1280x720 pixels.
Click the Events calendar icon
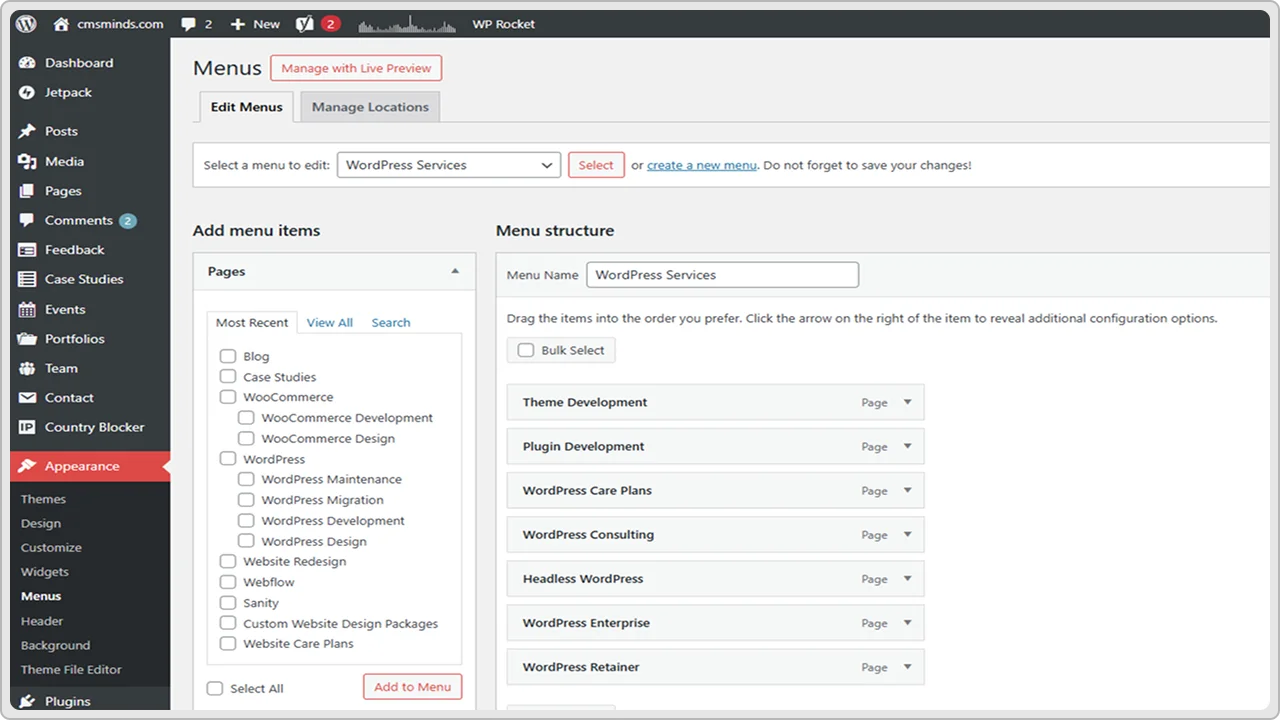tap(27, 309)
